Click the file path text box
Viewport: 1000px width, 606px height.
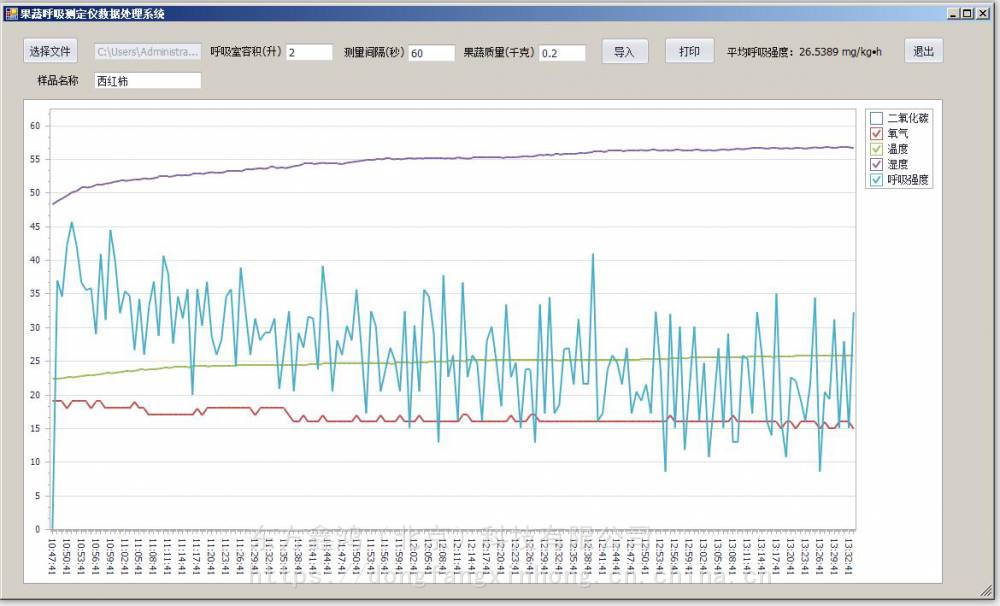tap(148, 52)
